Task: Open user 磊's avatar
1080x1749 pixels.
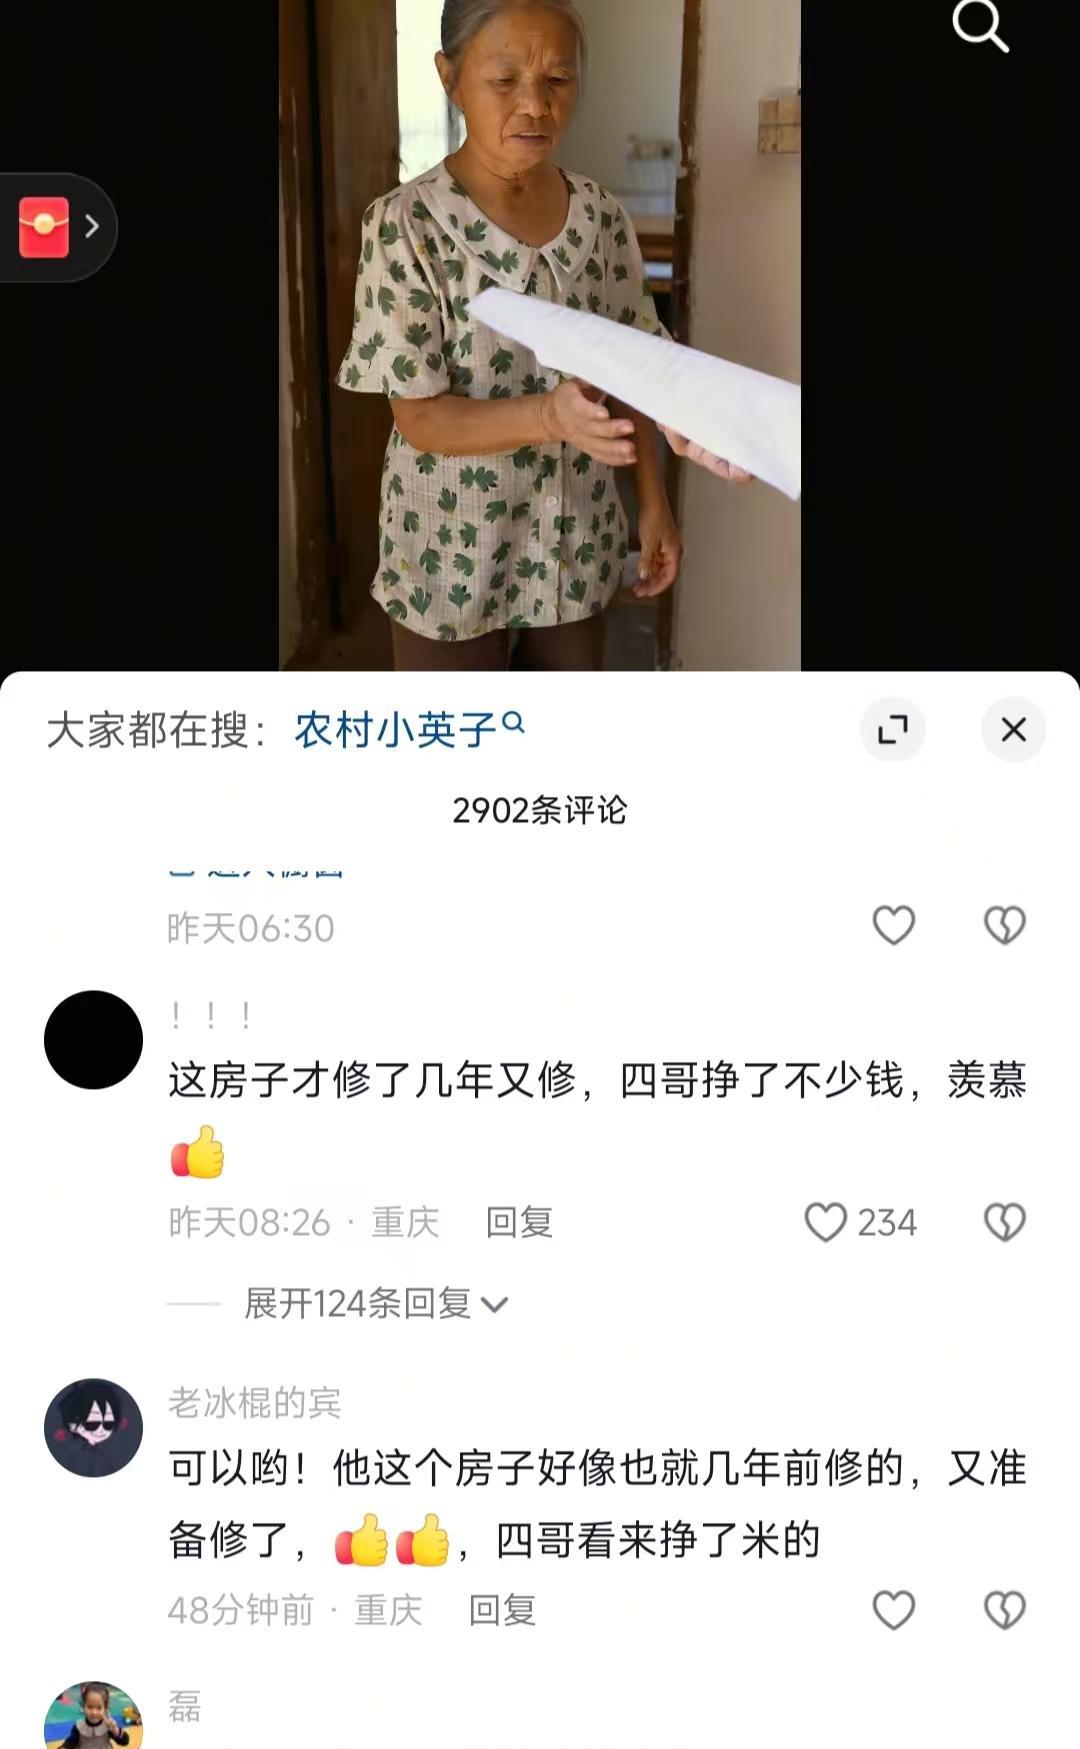Action: (x=94, y=1716)
